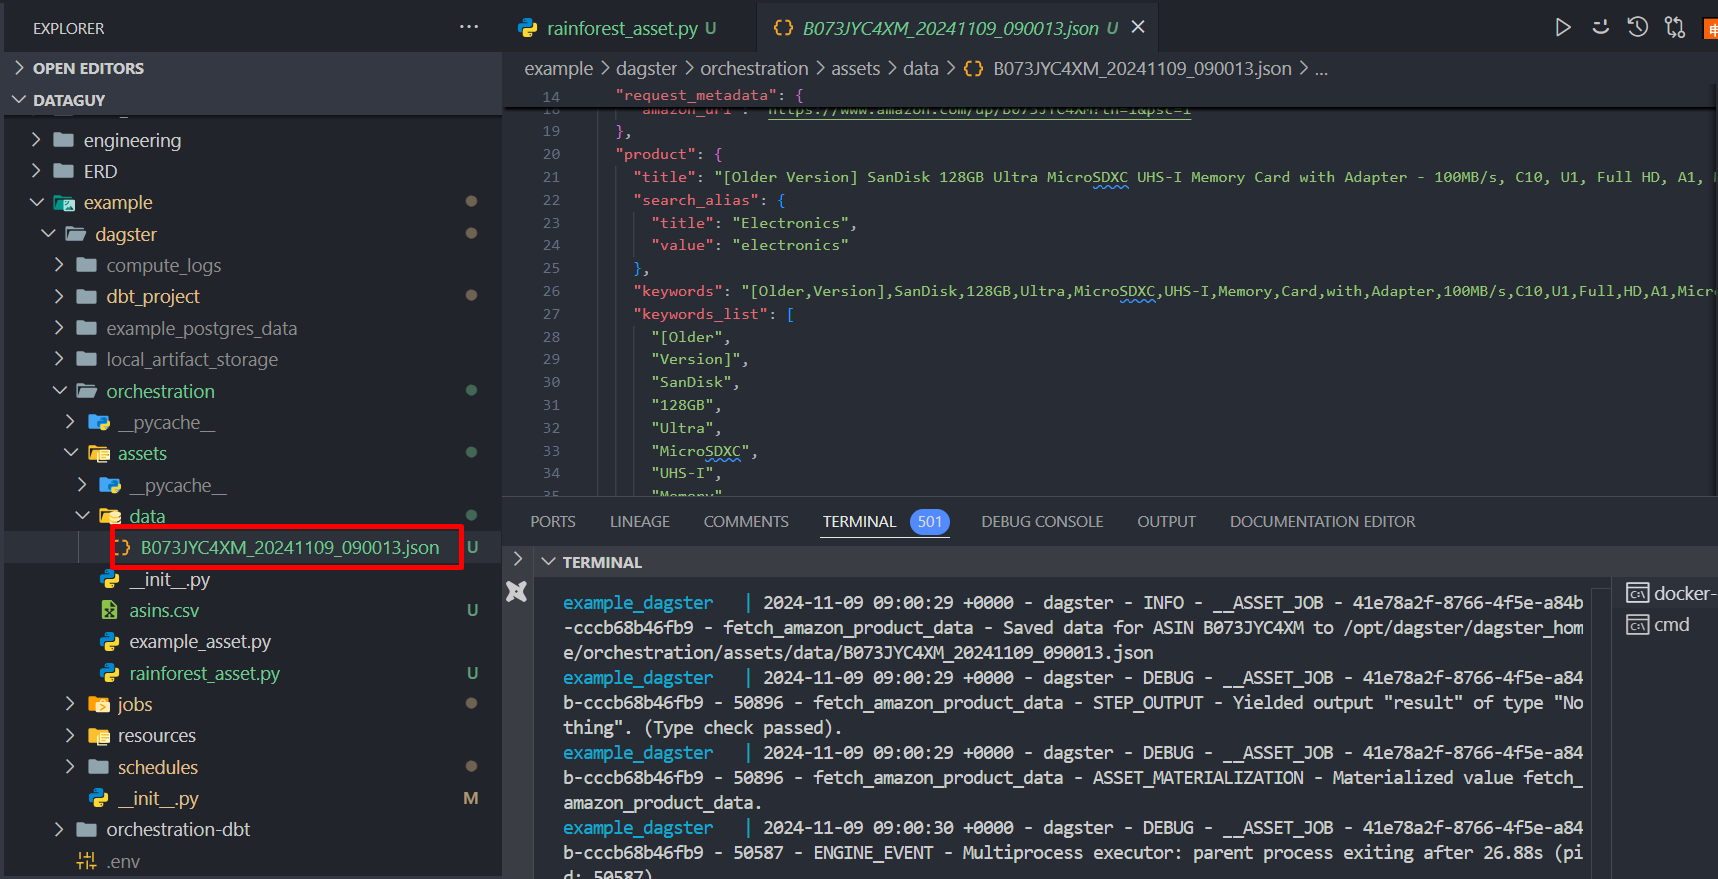This screenshot has width=1718, height=879.
Task: Open the timeline history clock icon
Action: [x=1637, y=27]
